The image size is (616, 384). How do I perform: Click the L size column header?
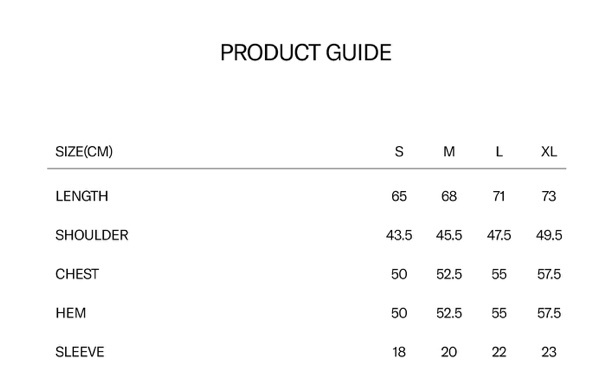point(499,151)
